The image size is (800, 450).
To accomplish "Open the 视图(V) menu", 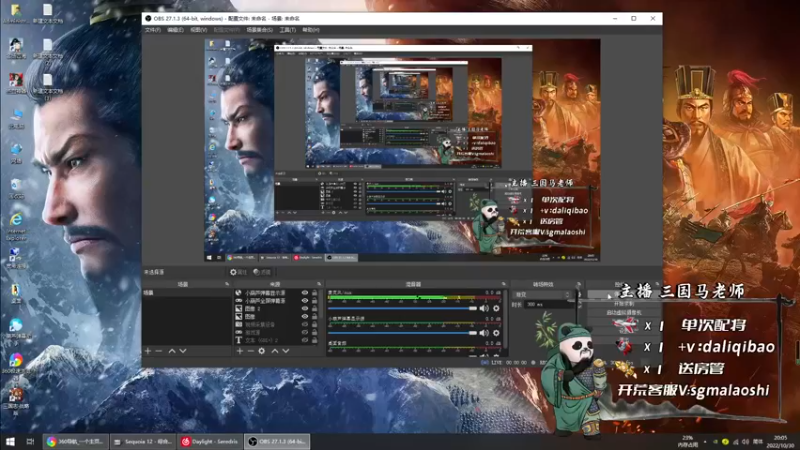I will tap(198, 30).
